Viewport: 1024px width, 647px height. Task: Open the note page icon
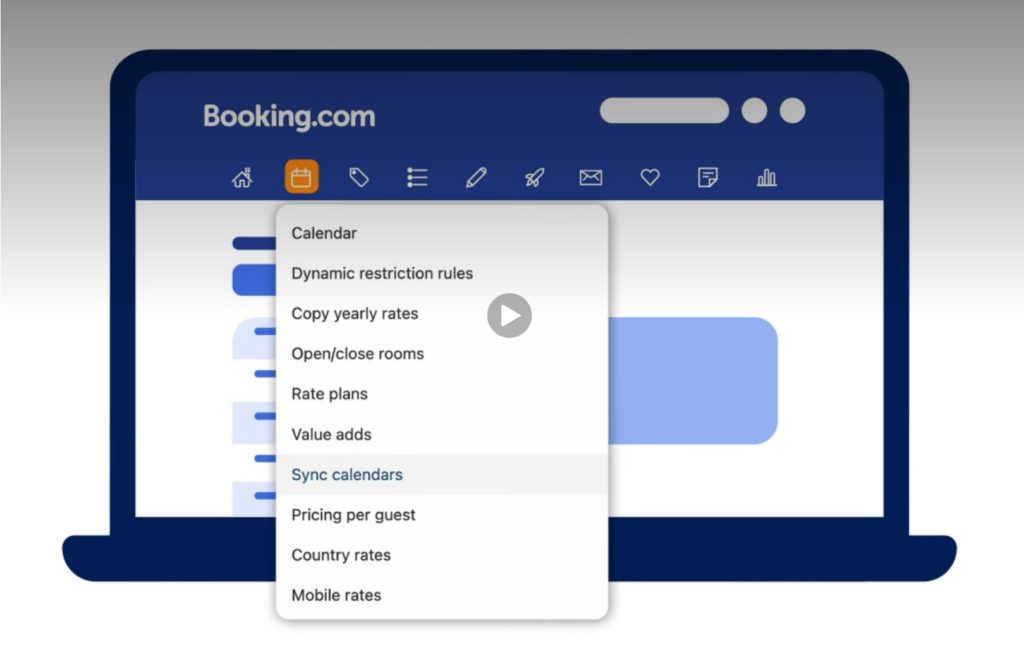click(x=707, y=177)
